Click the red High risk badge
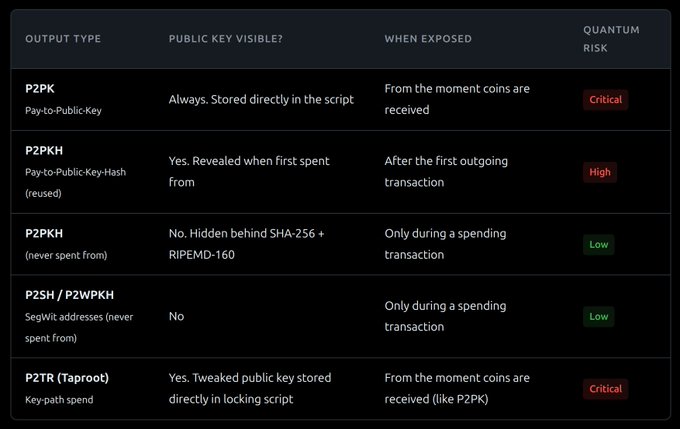680x429 pixels. pos(600,172)
